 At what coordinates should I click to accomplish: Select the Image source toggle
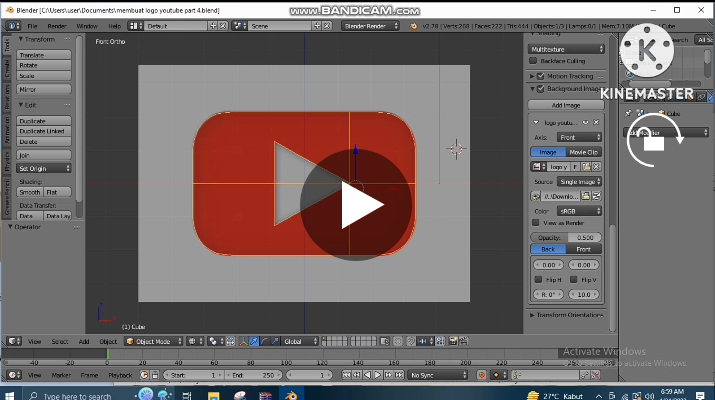coord(548,152)
